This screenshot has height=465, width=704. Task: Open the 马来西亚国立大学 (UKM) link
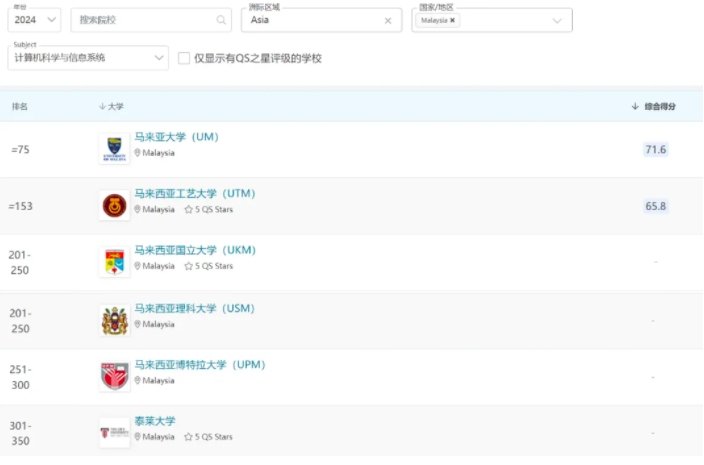coord(195,250)
